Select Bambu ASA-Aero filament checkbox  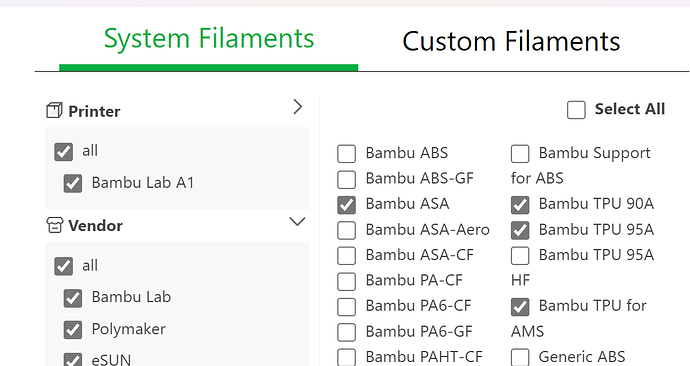pos(346,231)
